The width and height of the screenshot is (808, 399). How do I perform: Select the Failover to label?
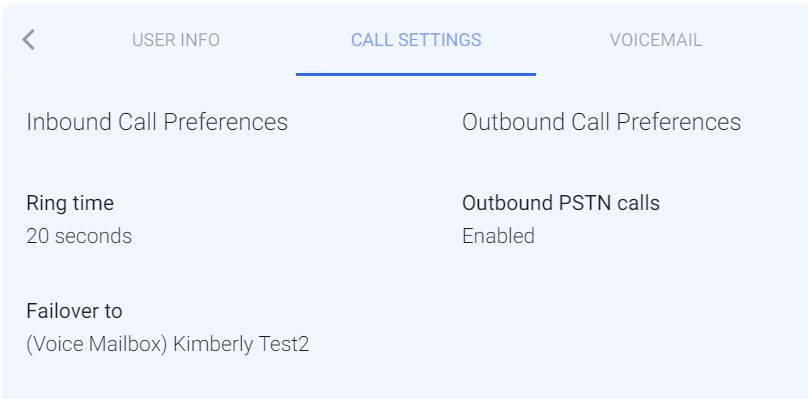[74, 311]
